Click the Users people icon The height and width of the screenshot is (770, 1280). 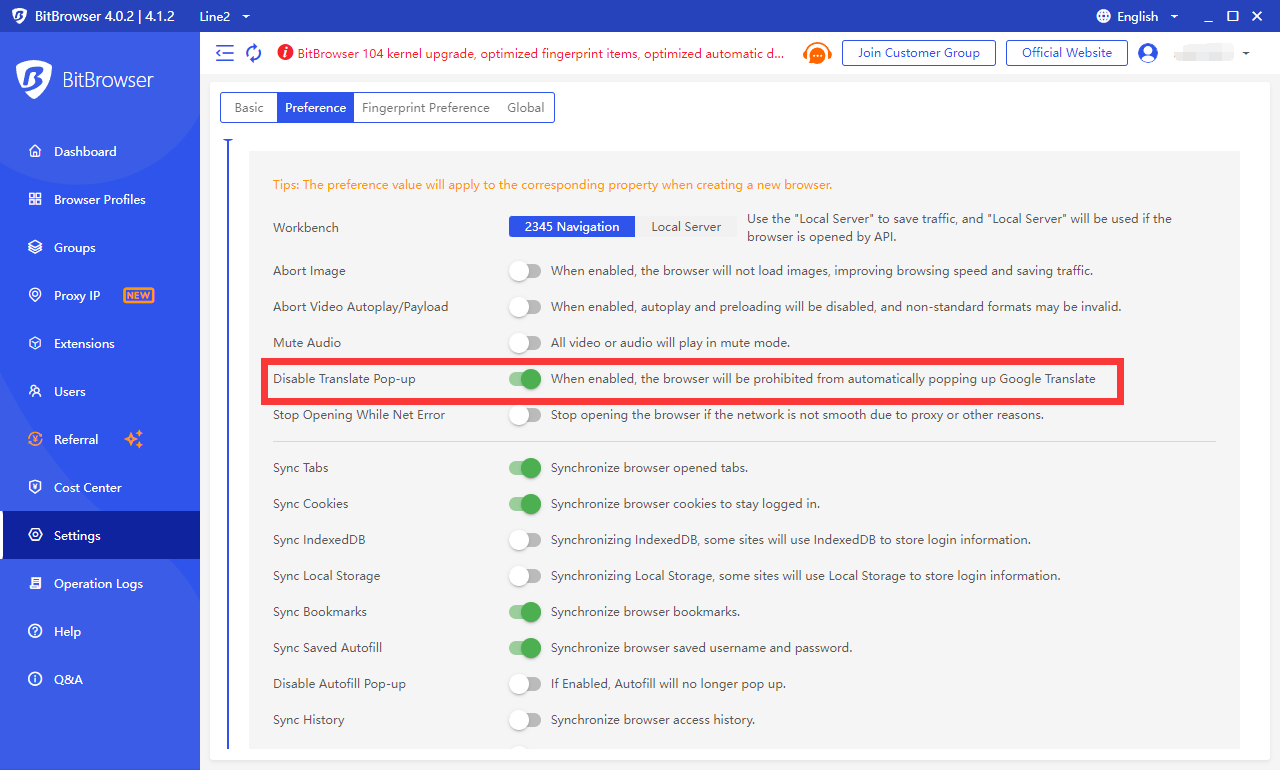coord(35,392)
